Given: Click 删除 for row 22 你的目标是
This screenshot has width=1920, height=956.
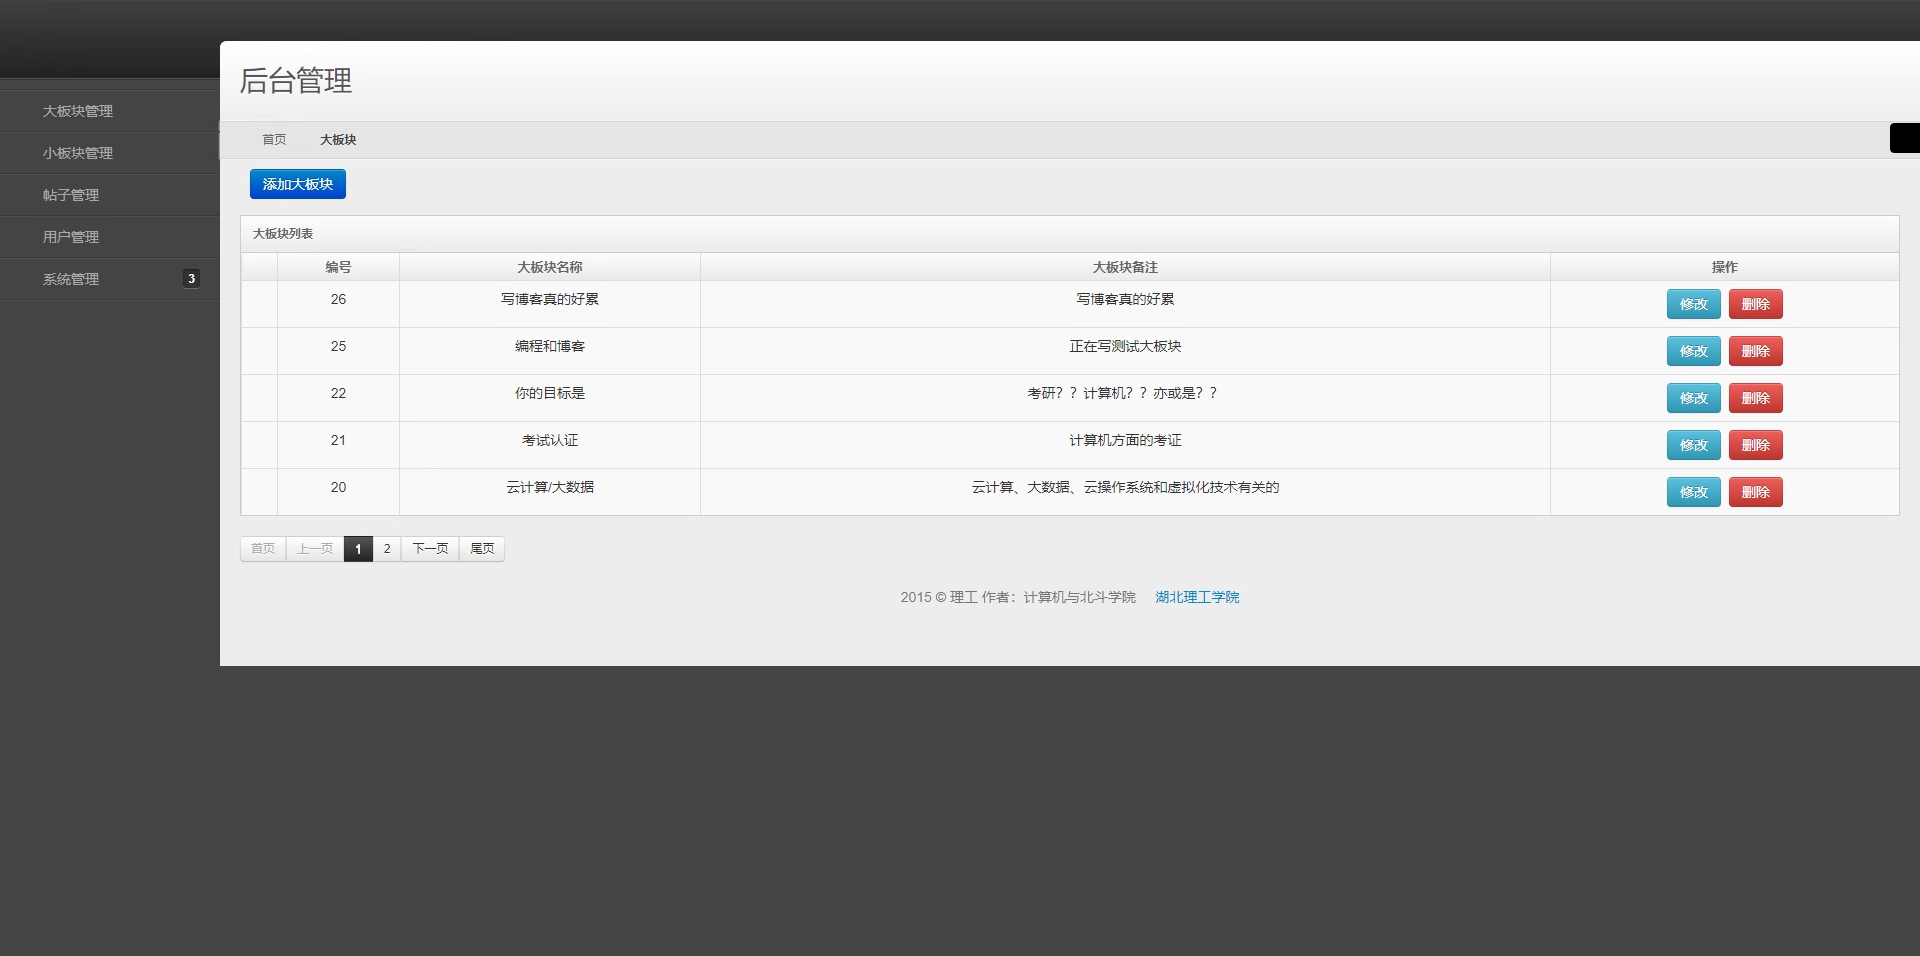Looking at the screenshot, I should coord(1755,398).
